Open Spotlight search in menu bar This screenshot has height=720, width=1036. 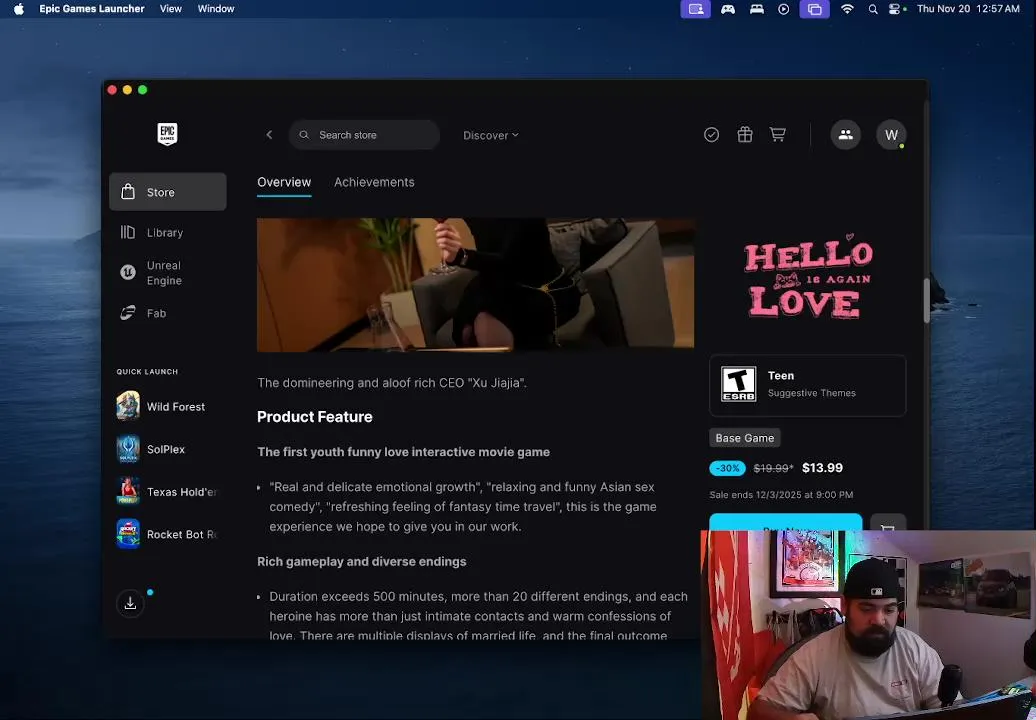[873, 9]
